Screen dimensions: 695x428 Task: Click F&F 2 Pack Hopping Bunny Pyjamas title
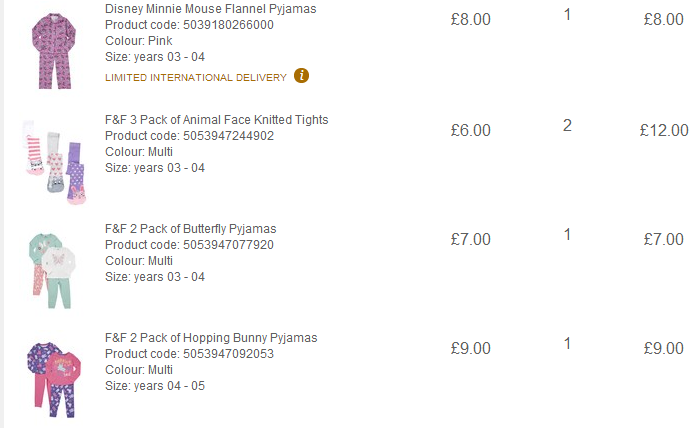[x=211, y=338]
